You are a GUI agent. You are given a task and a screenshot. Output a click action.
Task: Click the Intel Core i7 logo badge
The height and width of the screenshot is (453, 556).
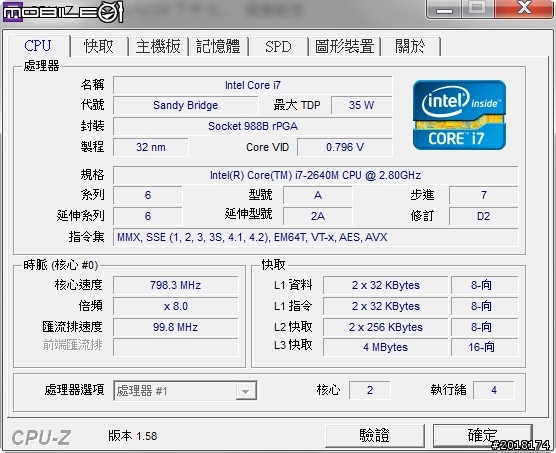coord(459,114)
